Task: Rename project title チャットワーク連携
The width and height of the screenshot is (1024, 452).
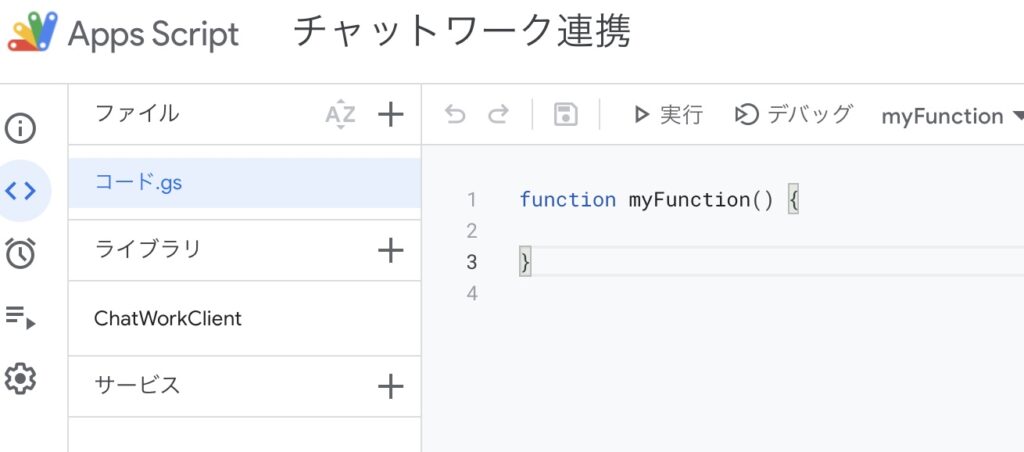Action: [x=461, y=33]
